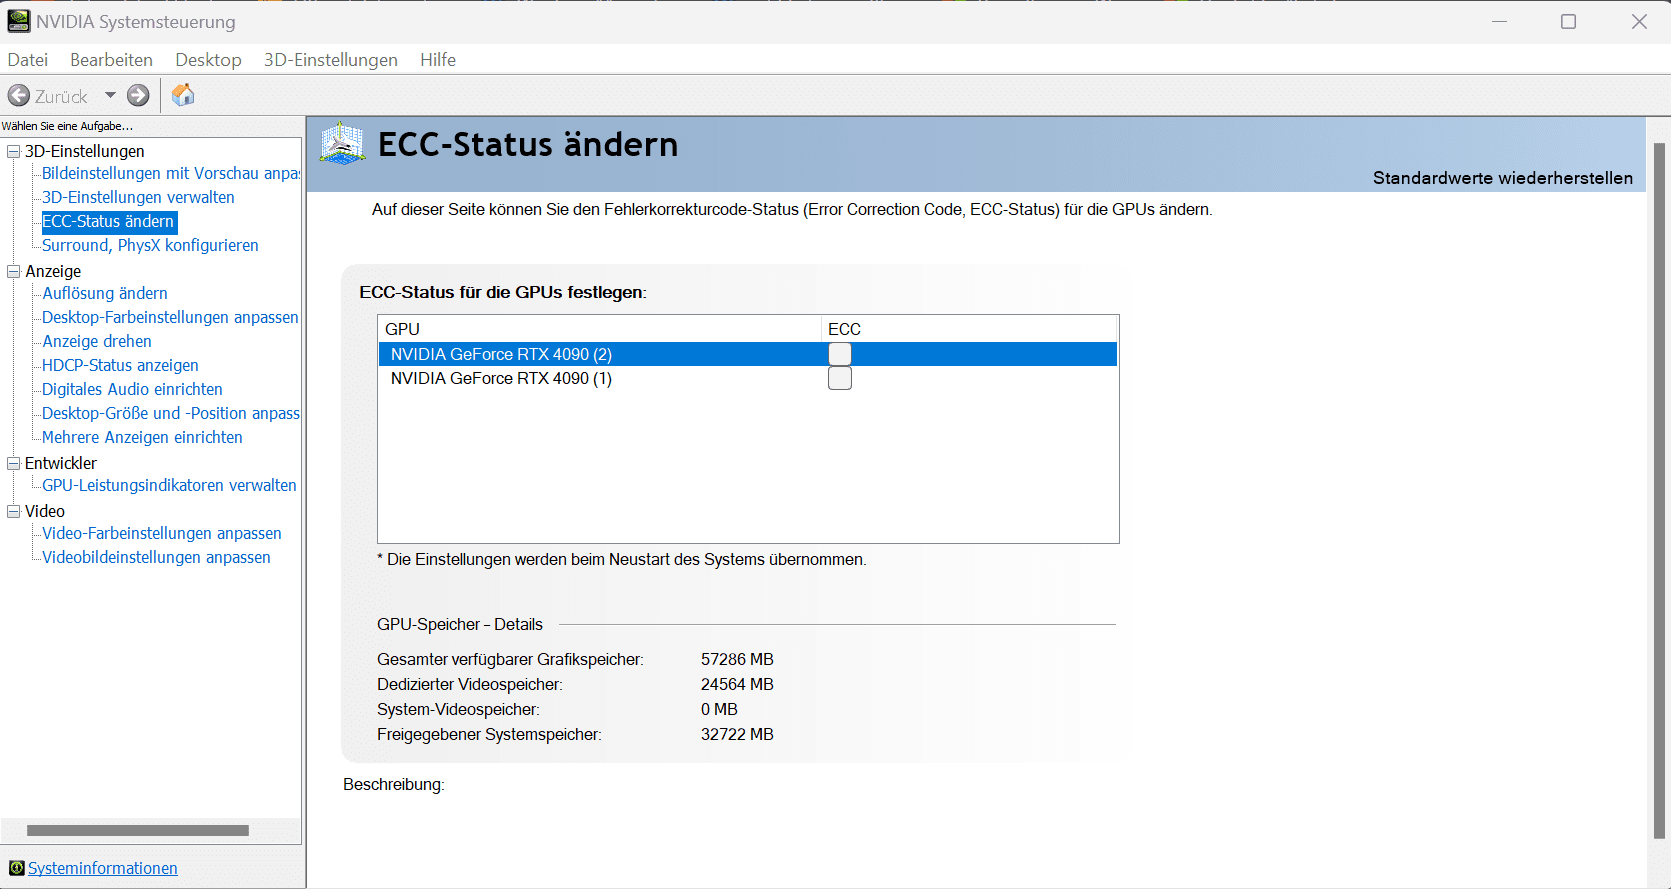
Task: Collapse the 3D-Einstellungen tree node
Action: tap(14, 152)
